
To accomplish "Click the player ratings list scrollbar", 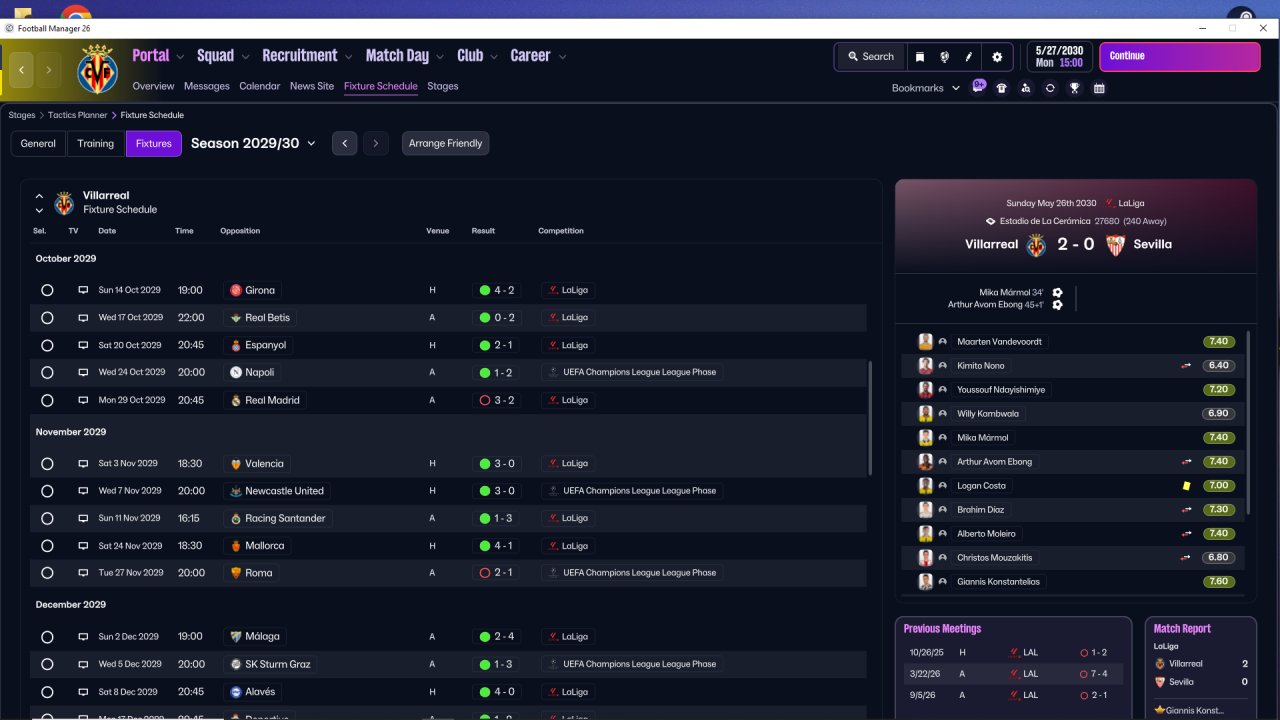I will (x=1248, y=424).
